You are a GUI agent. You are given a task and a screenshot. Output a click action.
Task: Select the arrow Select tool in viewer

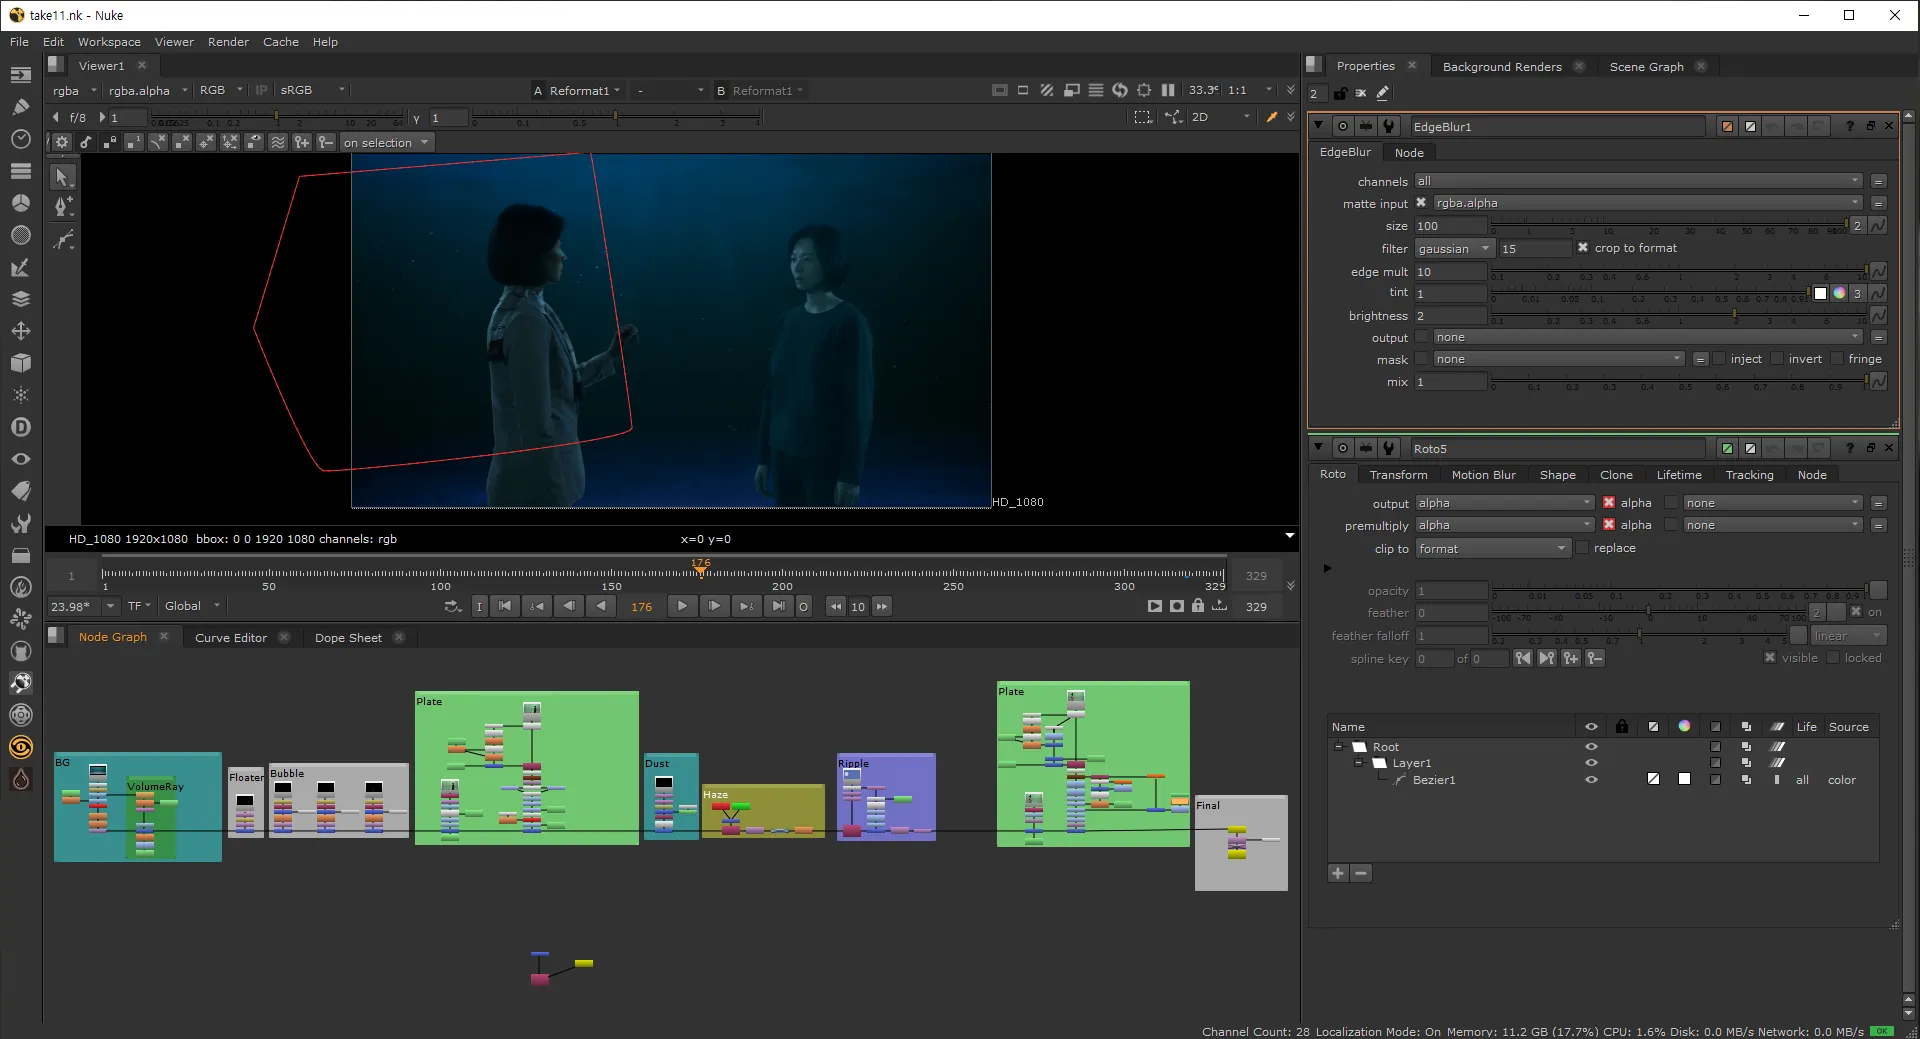[x=62, y=177]
